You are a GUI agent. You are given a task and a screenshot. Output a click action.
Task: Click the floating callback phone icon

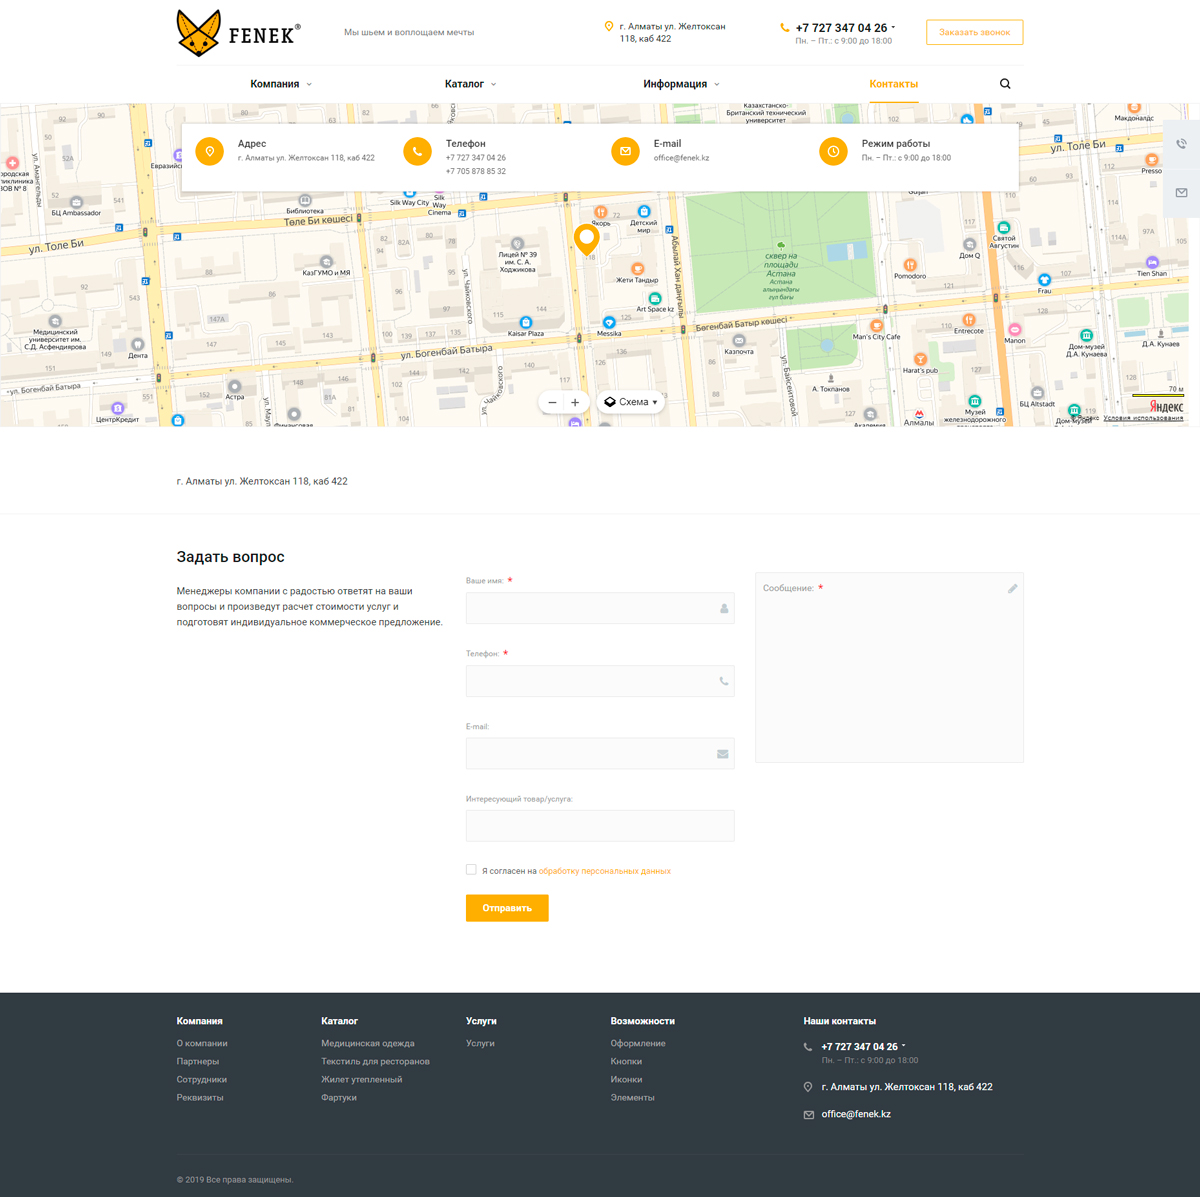tap(1181, 144)
